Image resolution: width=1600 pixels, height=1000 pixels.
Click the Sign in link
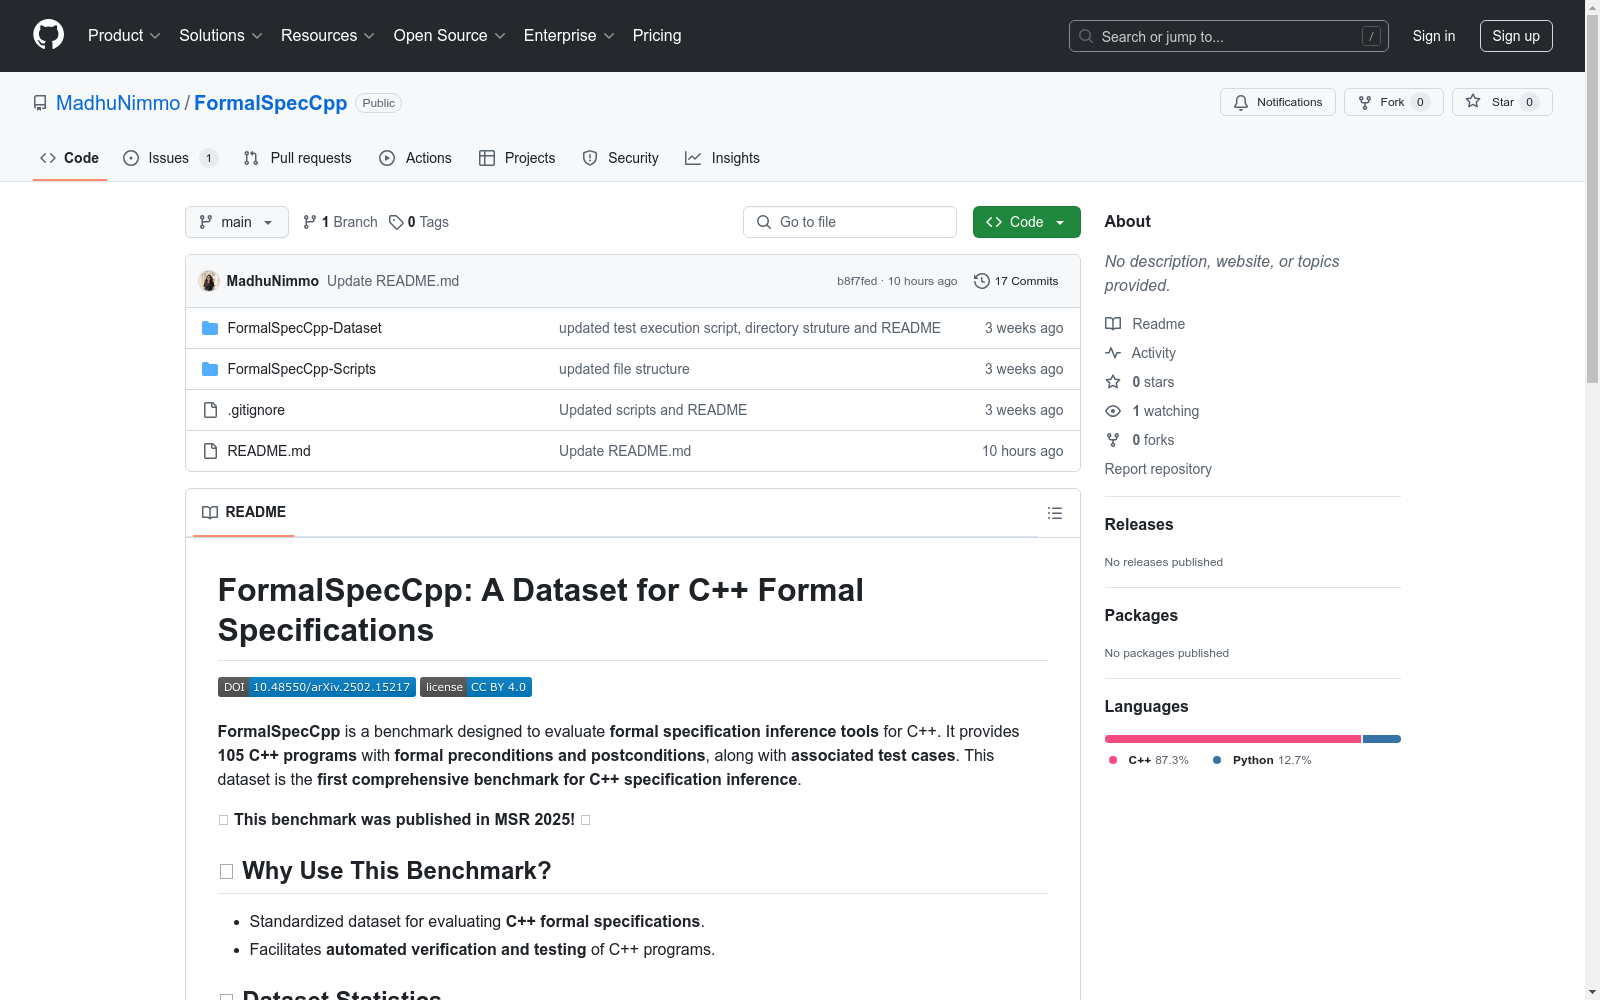(1434, 36)
